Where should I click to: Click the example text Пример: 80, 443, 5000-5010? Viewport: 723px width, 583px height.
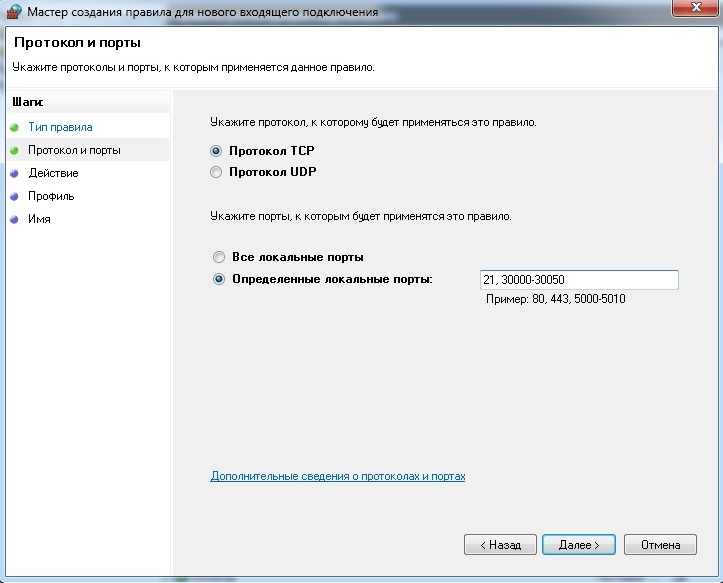pos(556,299)
